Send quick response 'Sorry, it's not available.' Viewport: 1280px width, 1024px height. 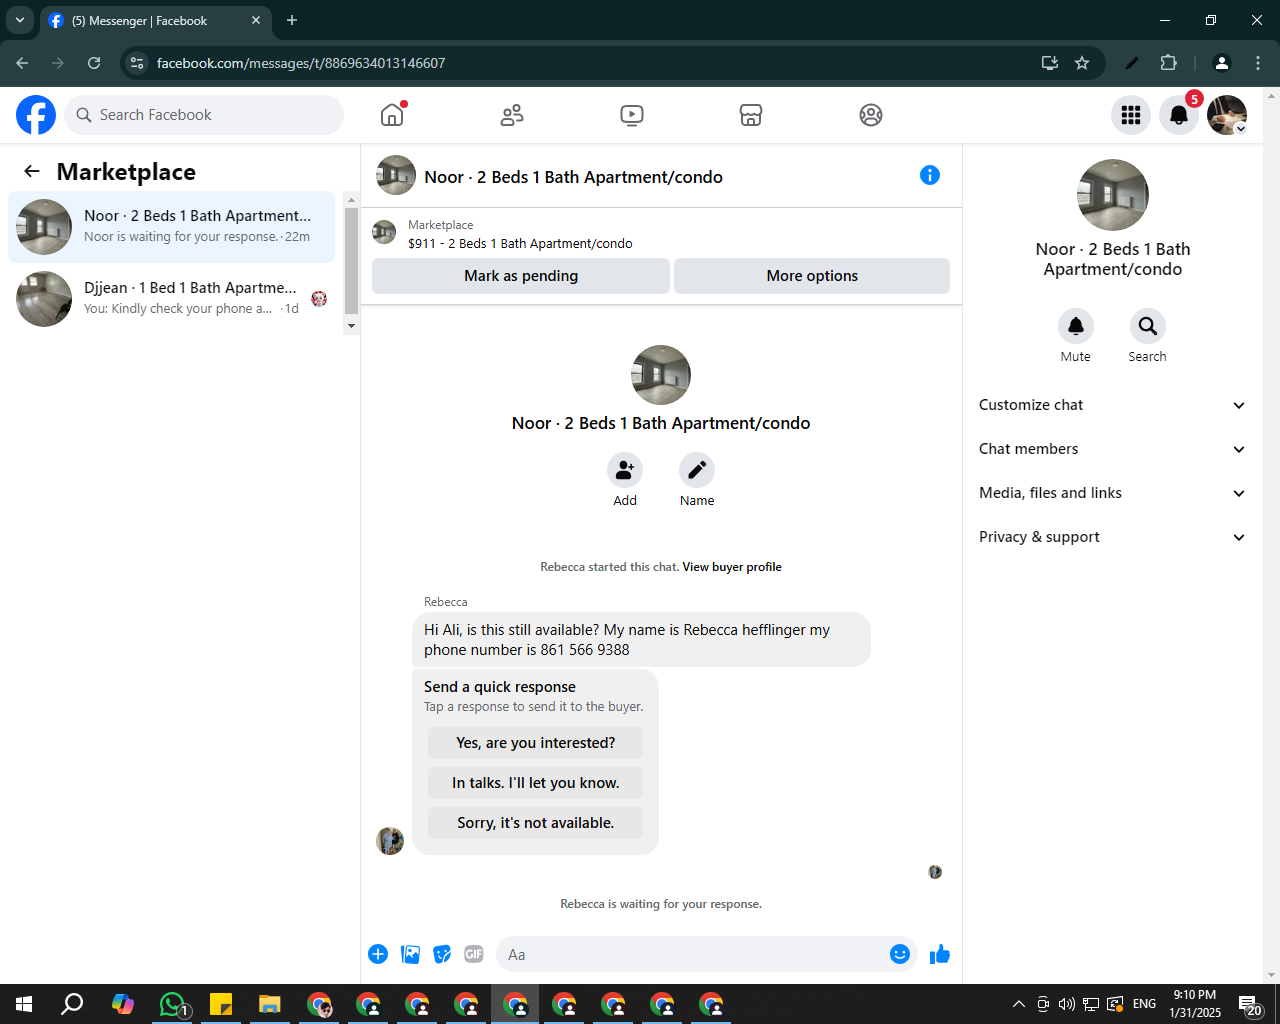(x=536, y=823)
